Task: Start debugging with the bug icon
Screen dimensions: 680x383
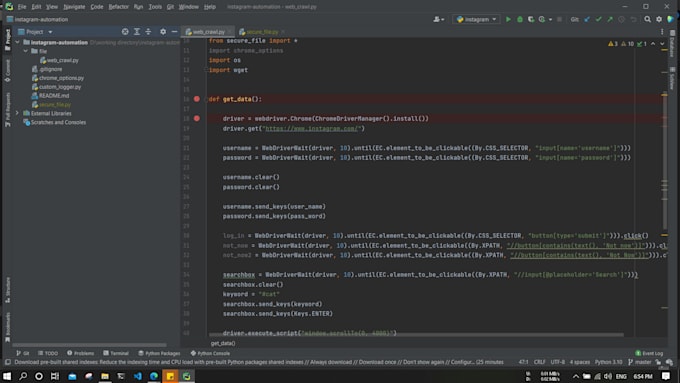Action: click(x=520, y=19)
